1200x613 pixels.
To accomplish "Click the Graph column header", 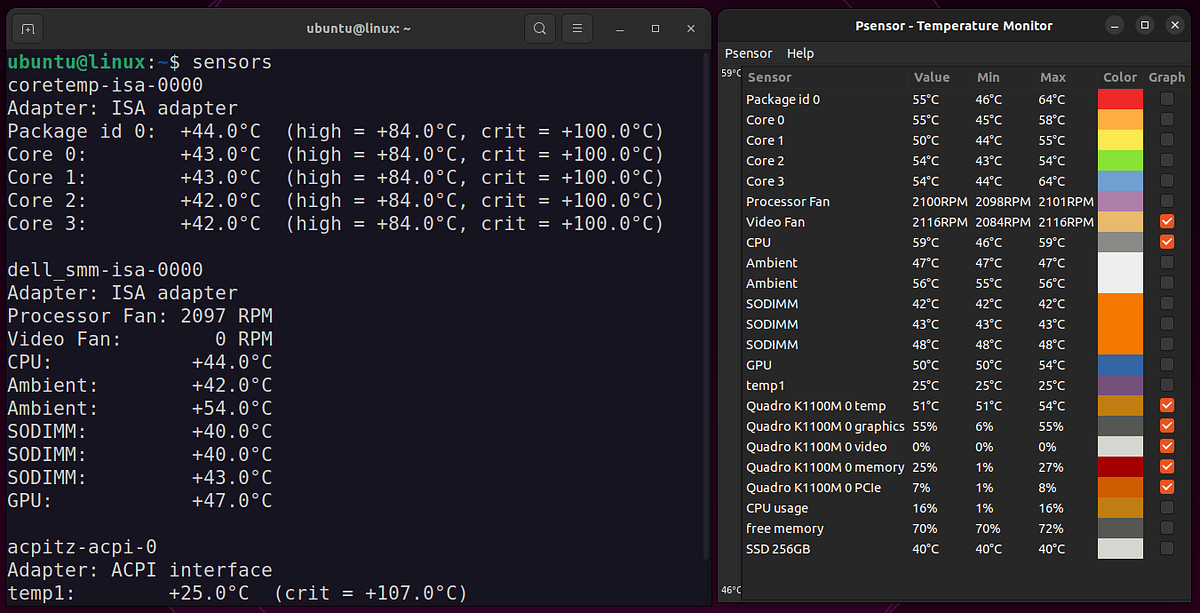I will coord(1166,77).
